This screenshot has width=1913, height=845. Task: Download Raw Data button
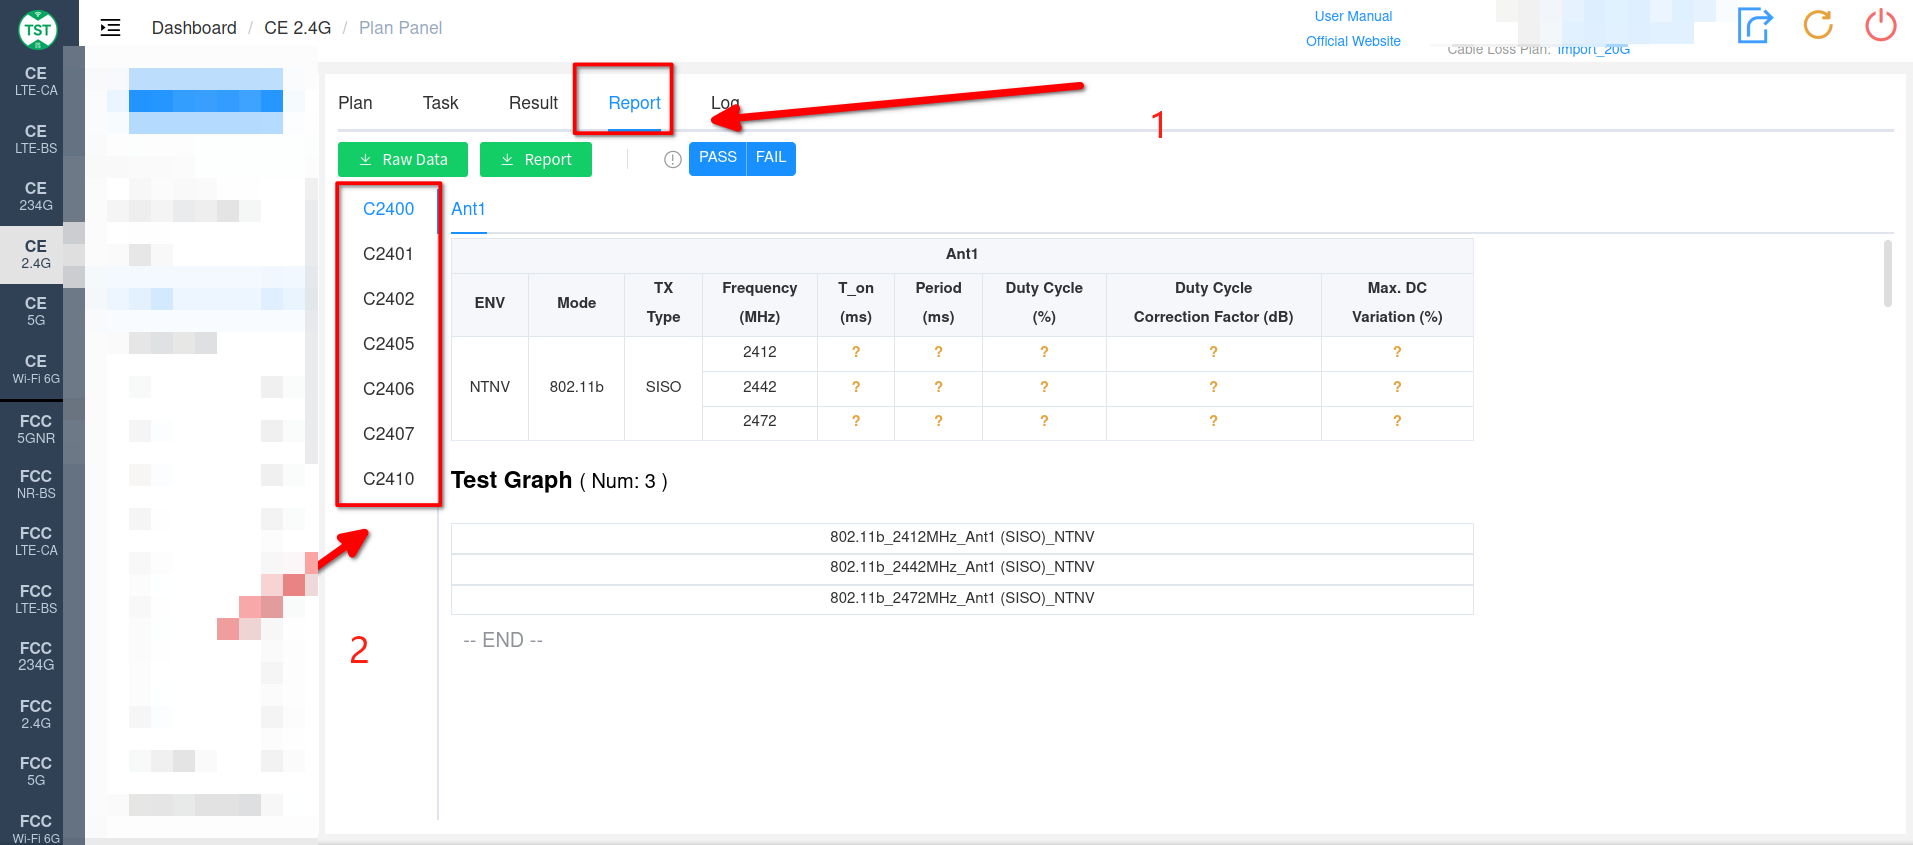[403, 159]
